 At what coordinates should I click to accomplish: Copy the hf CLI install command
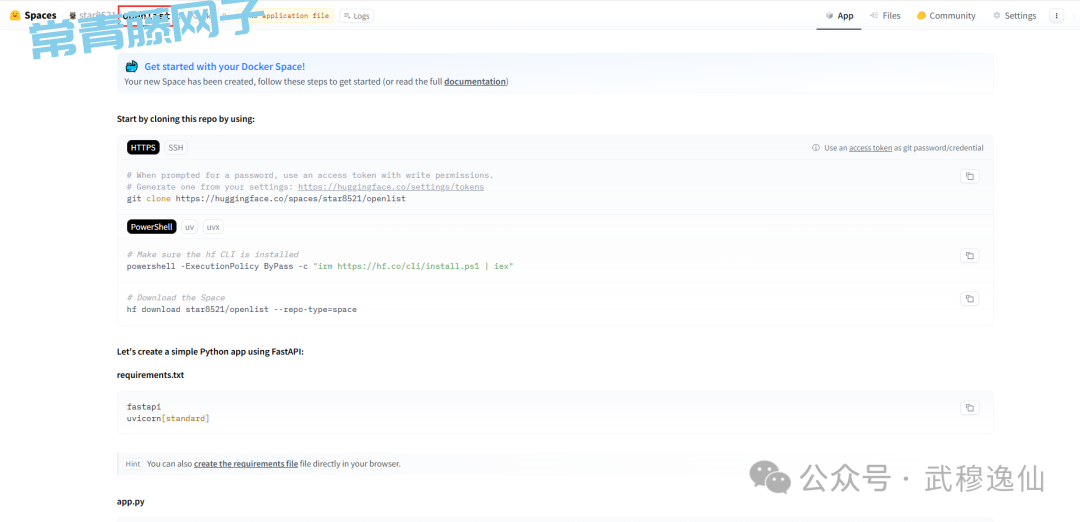(x=968, y=256)
